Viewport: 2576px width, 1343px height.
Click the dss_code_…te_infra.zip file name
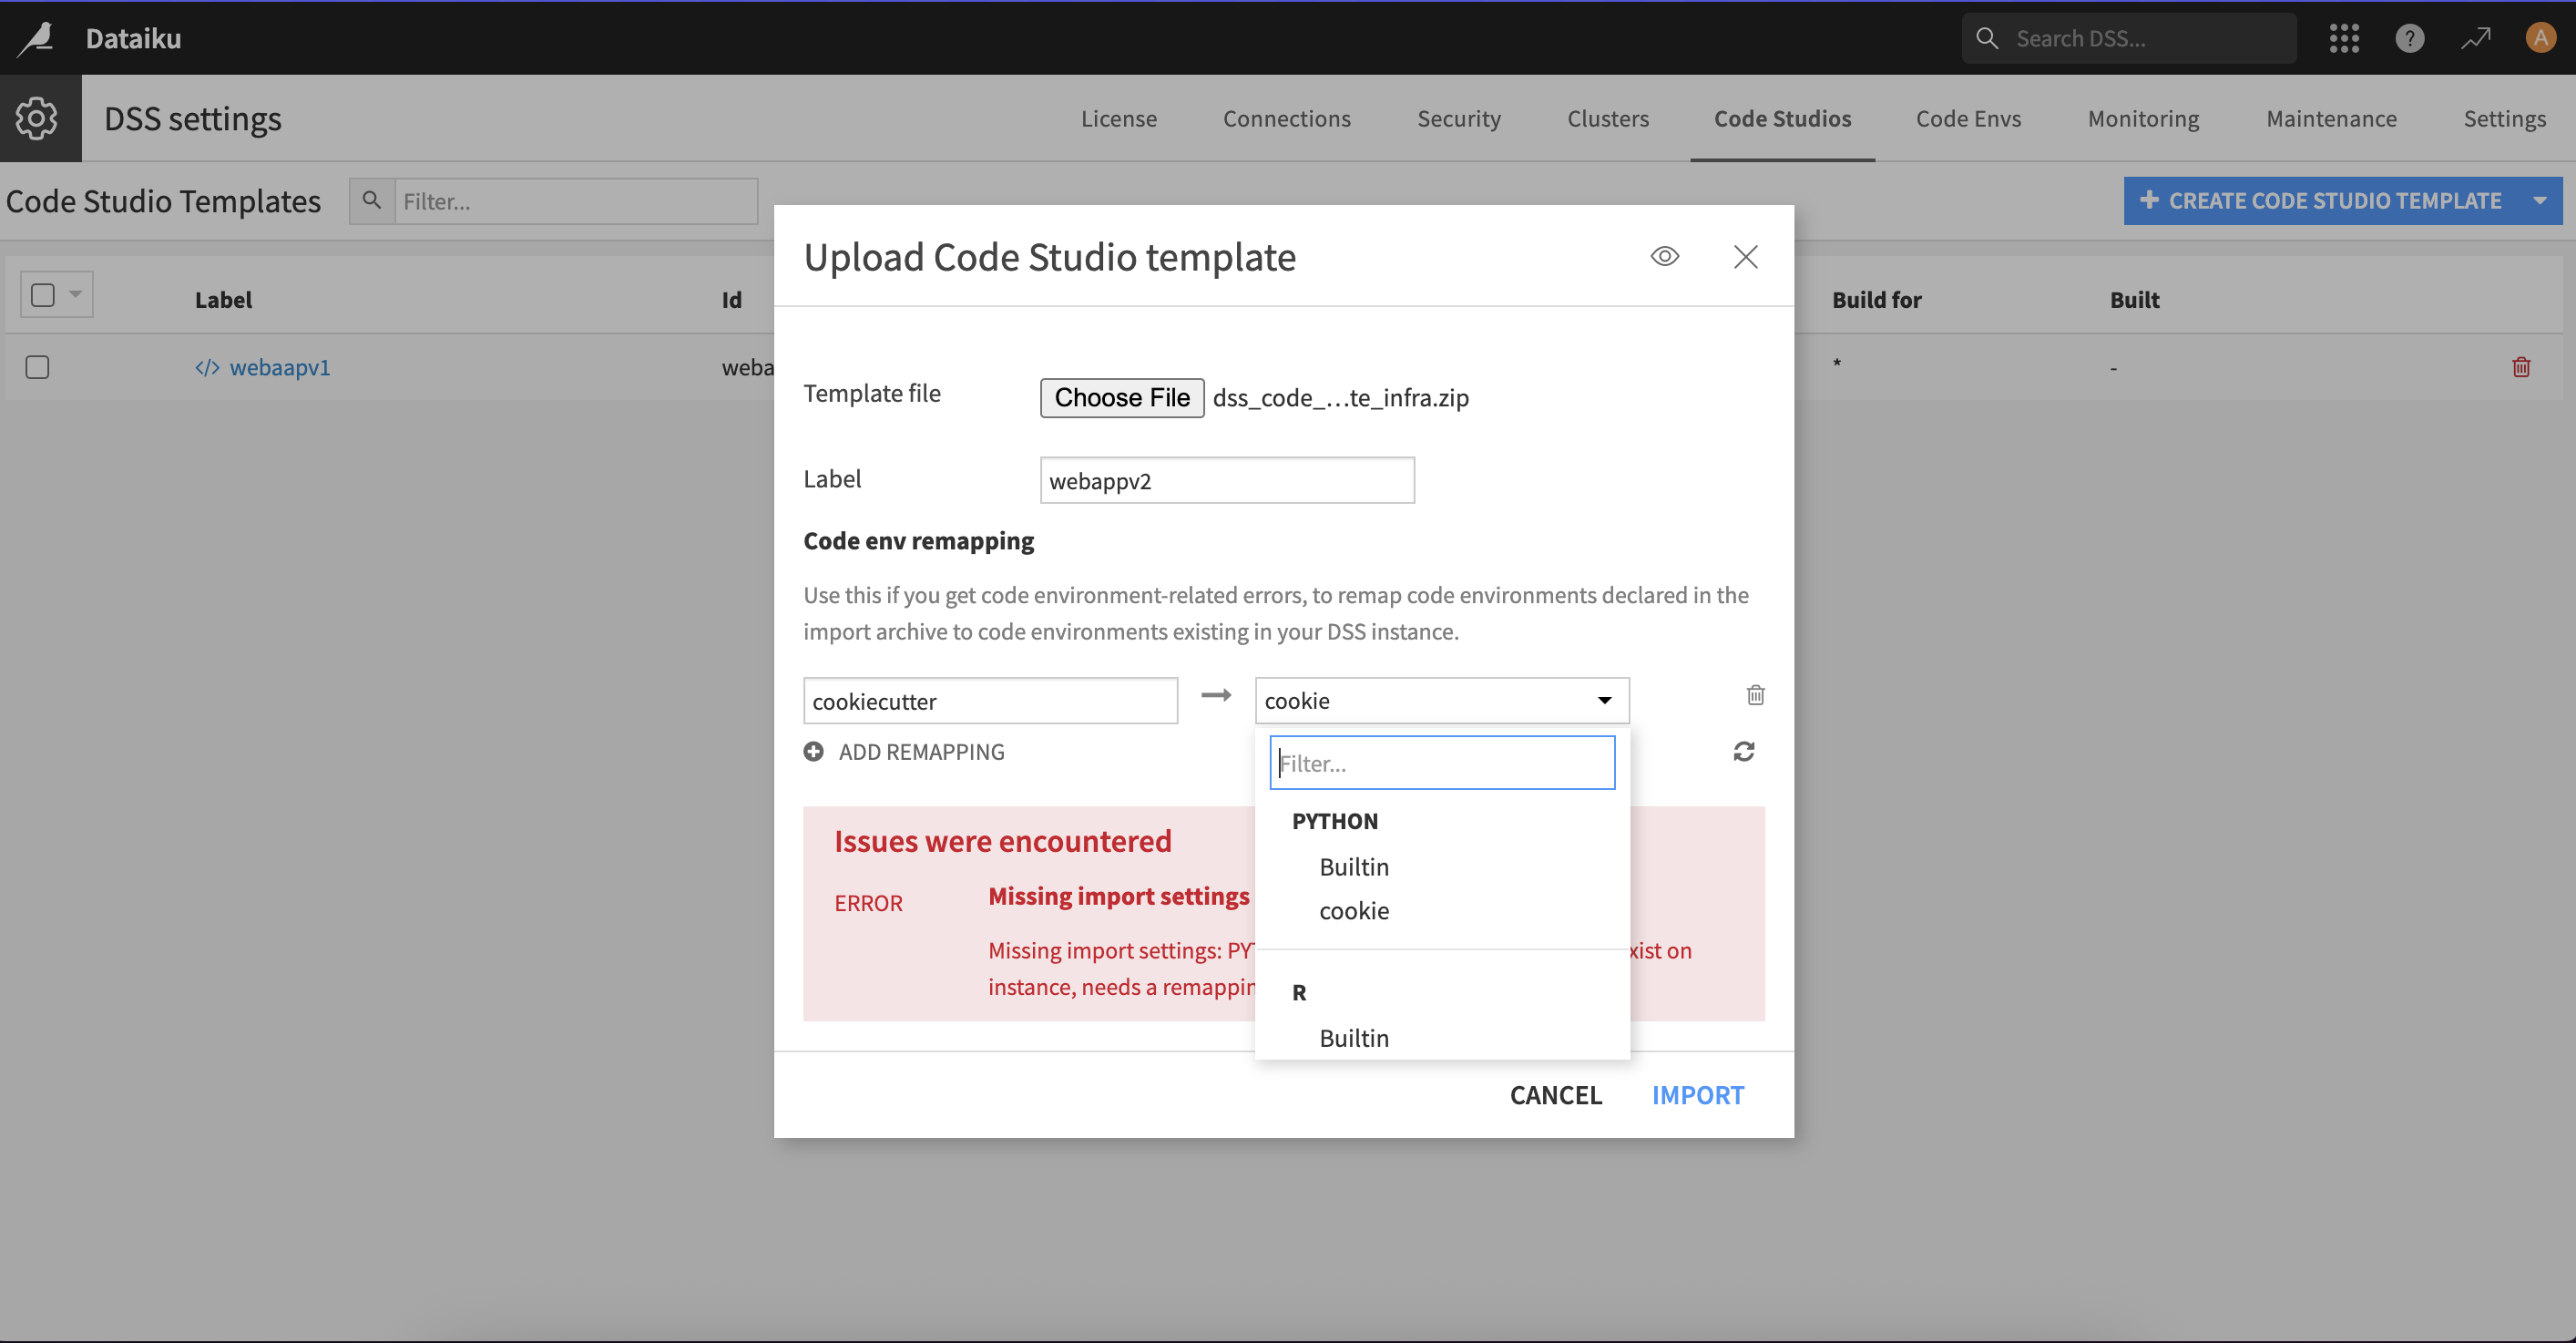pos(1340,397)
